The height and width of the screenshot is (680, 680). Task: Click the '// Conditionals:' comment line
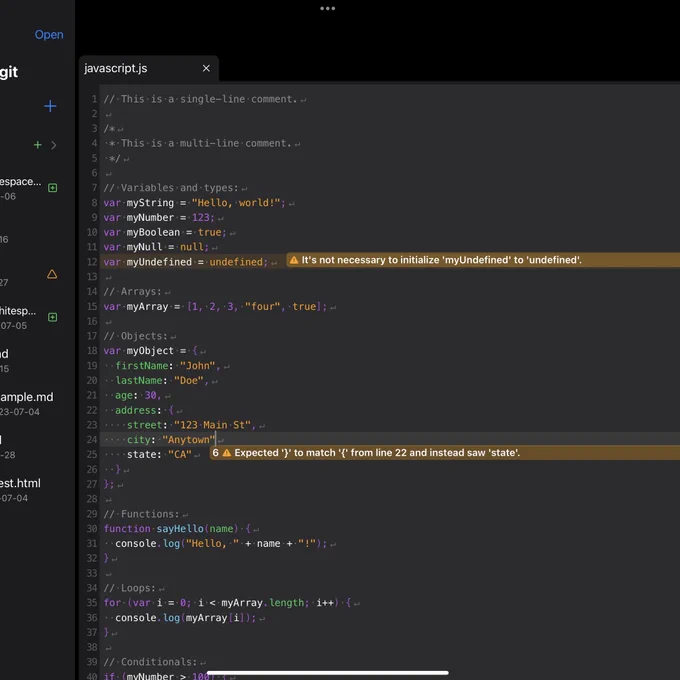(x=150, y=662)
